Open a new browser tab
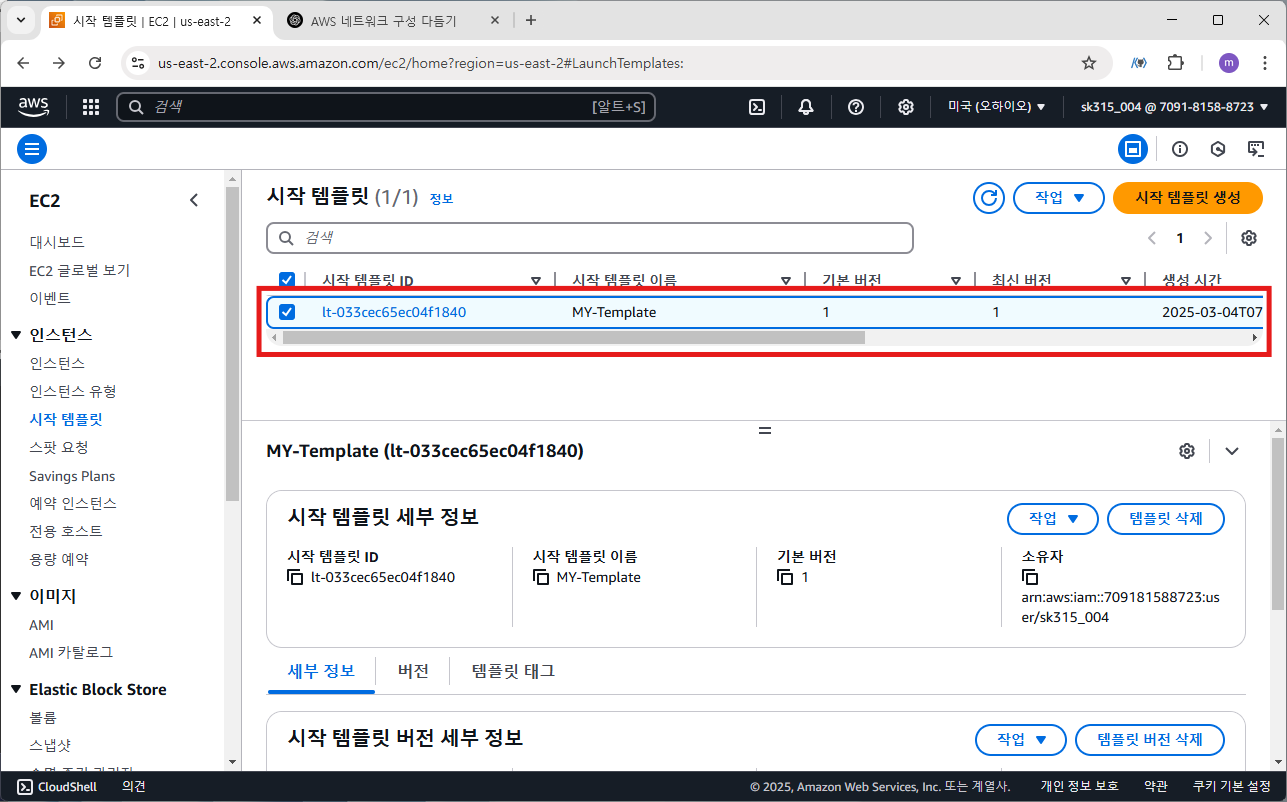The image size is (1287, 802). click(530, 20)
